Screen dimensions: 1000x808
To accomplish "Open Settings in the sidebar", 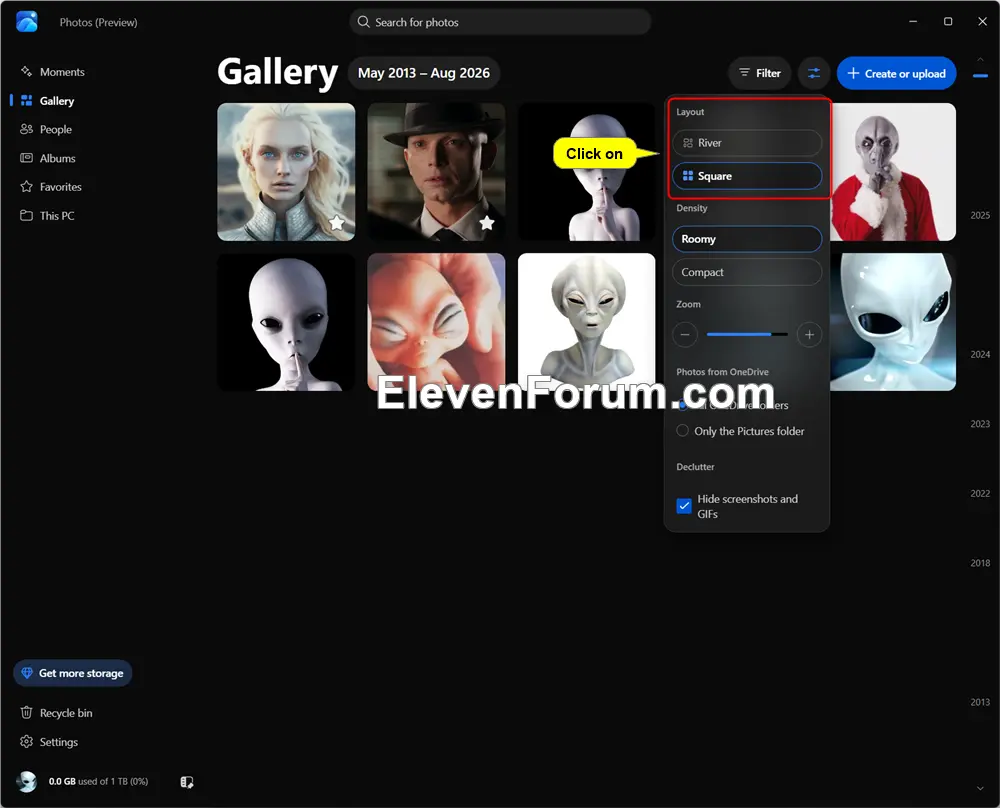I will pos(50,742).
